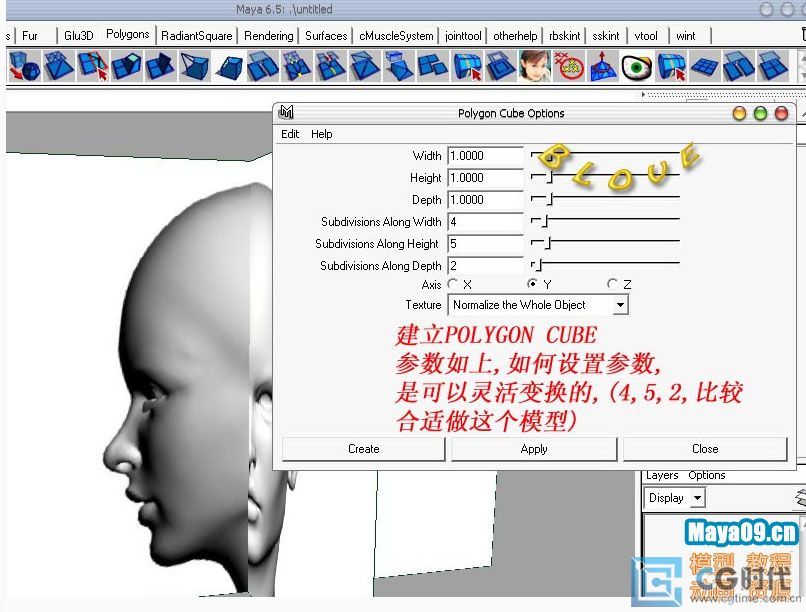Click the last shelf icon on the right
Image resolution: width=806 pixels, height=612 pixels.
coord(773,66)
